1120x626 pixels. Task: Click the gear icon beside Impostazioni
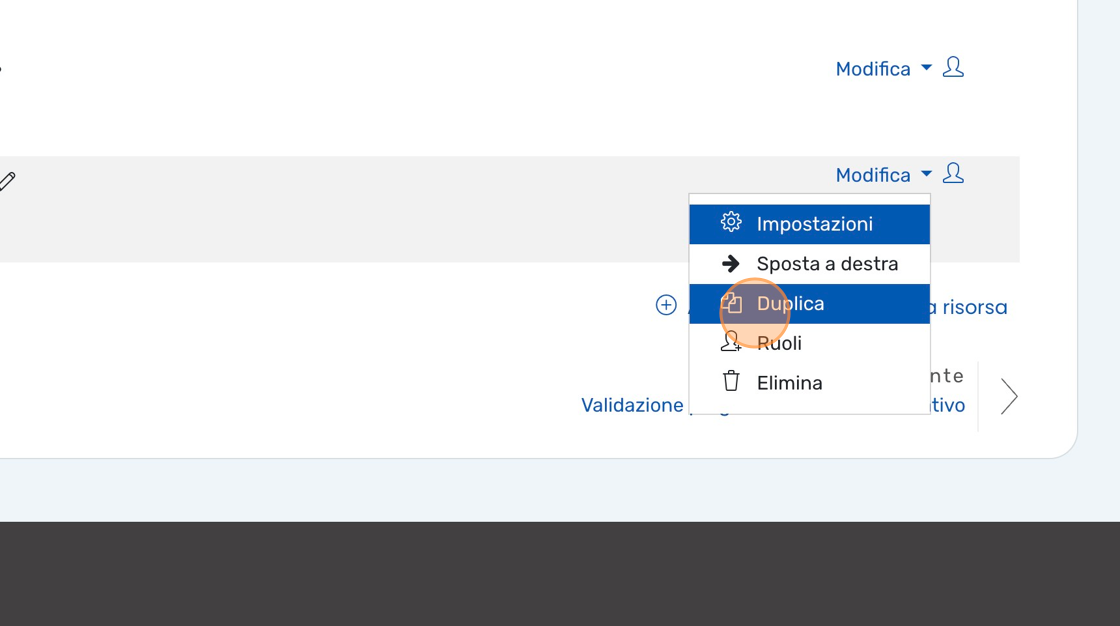(x=731, y=222)
